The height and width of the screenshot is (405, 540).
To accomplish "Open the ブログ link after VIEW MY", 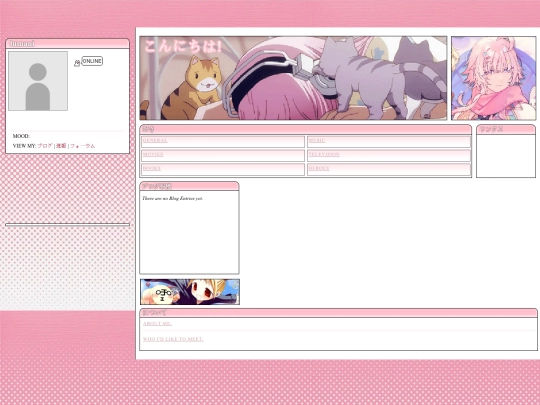I will point(45,146).
